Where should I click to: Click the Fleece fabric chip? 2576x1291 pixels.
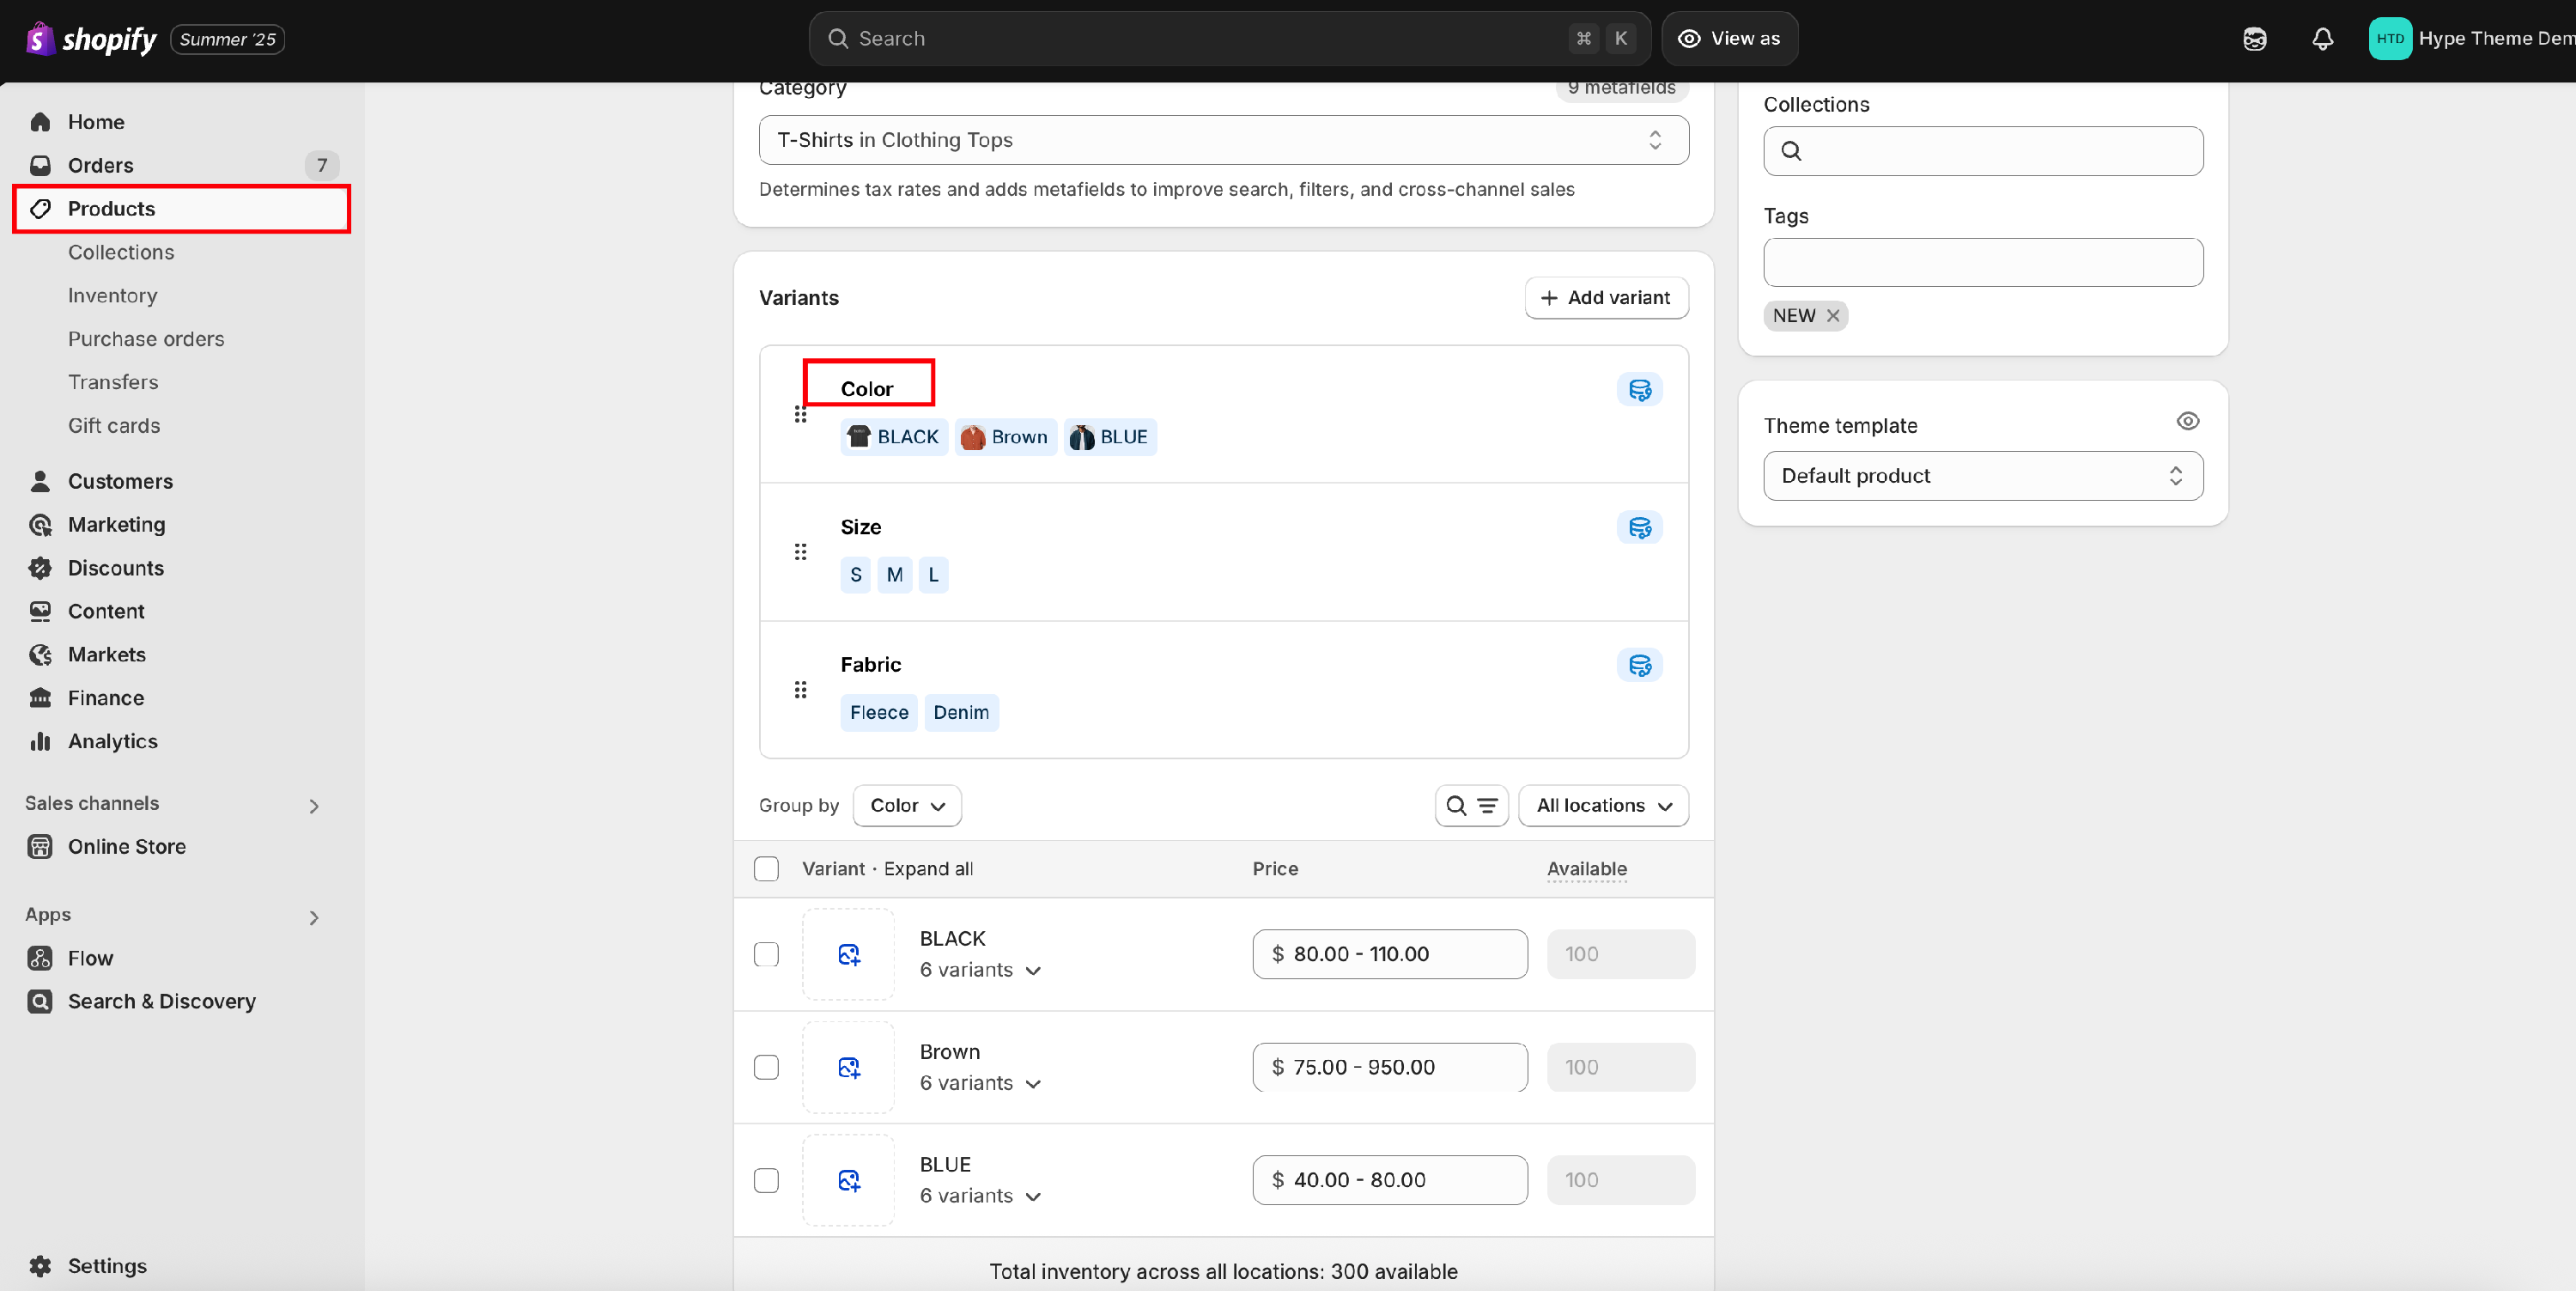coord(879,713)
